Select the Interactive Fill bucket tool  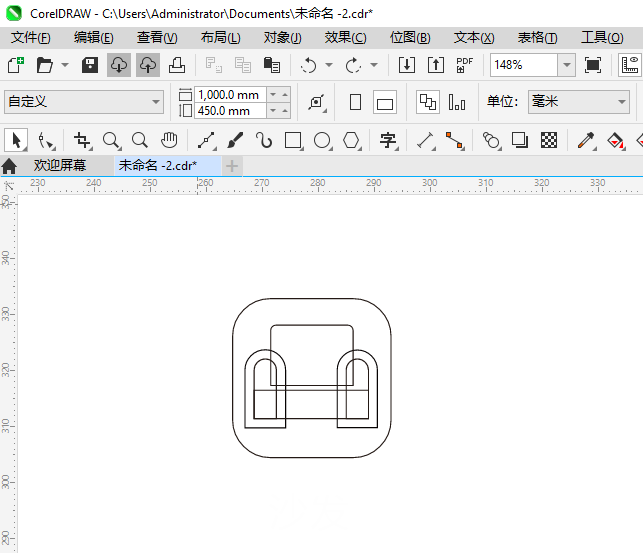[616, 141]
